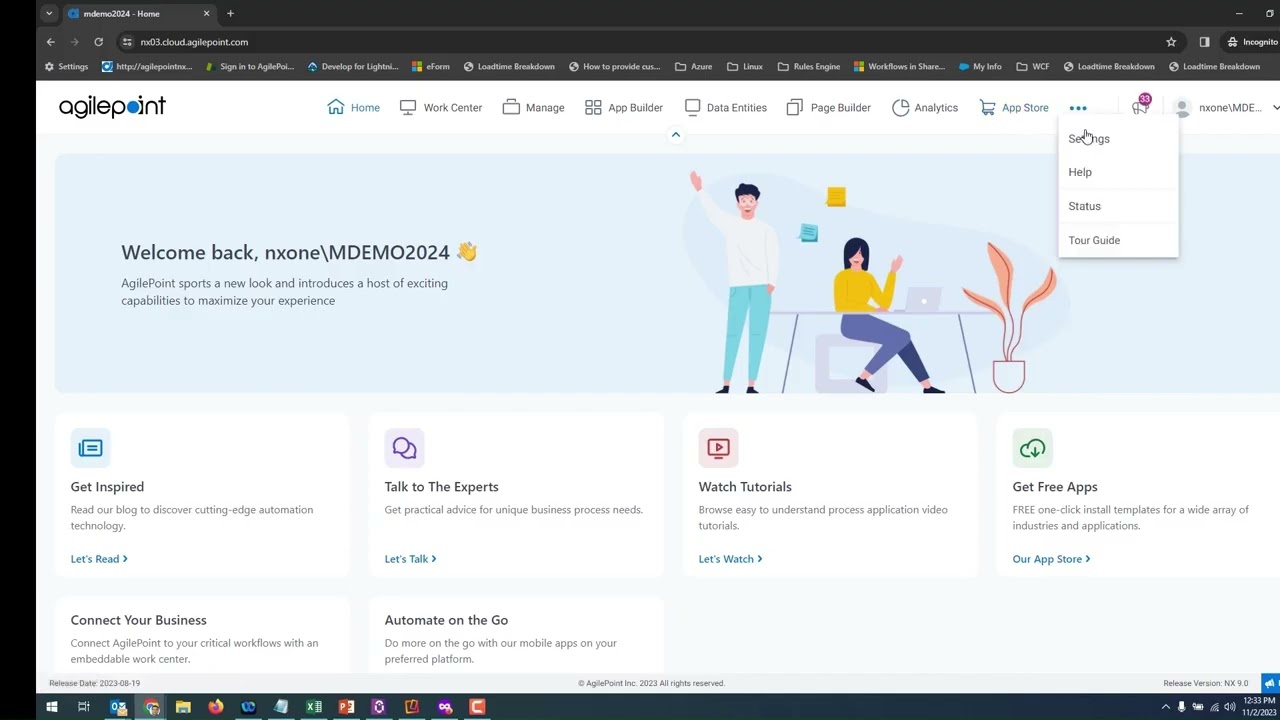Click the Watch Tutorials video icon

point(718,448)
